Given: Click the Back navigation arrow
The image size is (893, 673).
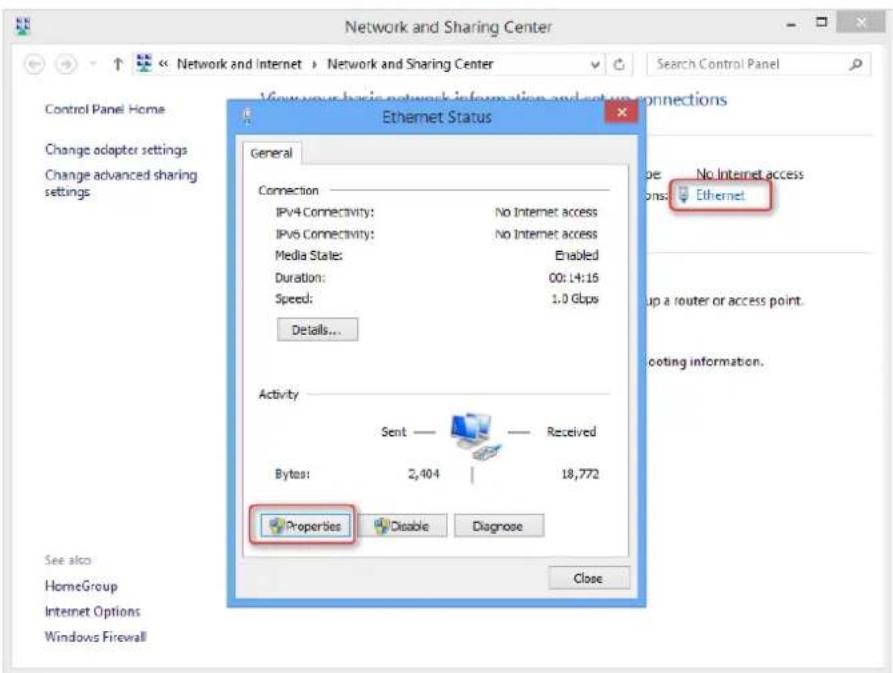Looking at the screenshot, I should 34,64.
